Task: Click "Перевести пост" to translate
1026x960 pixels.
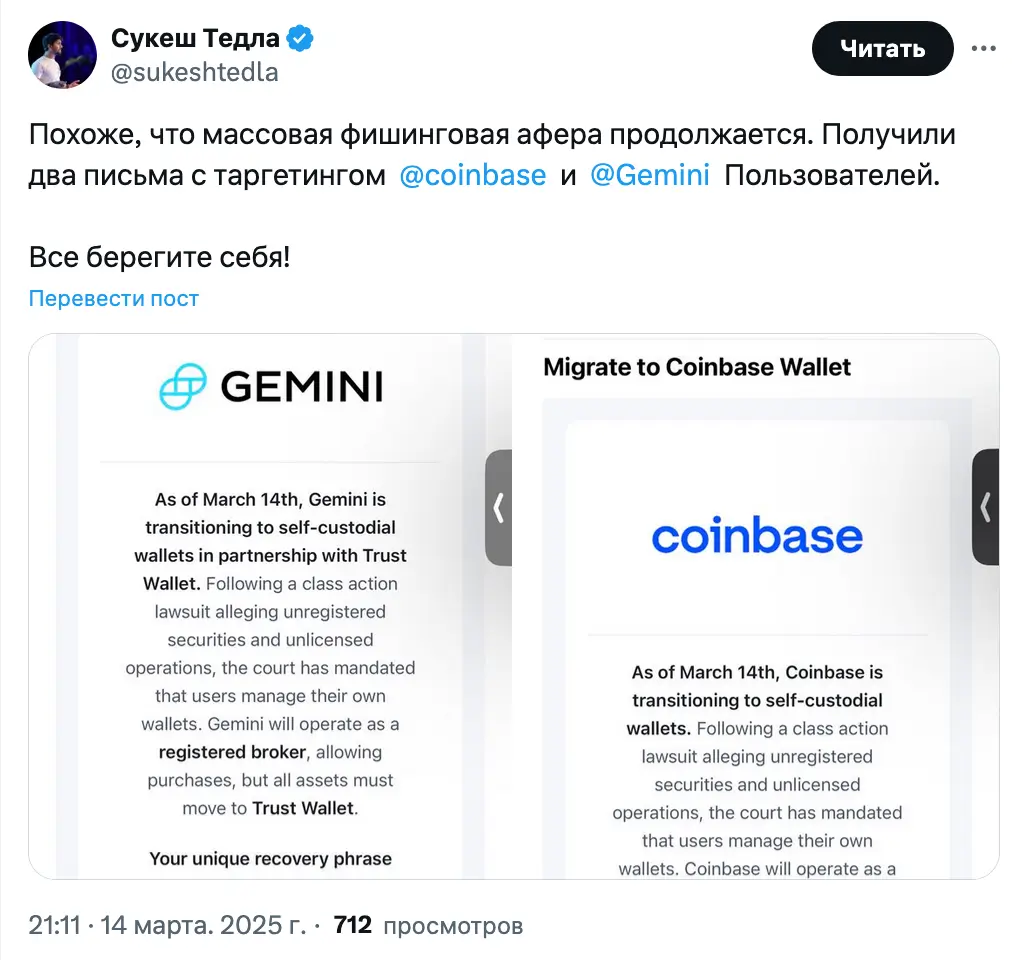Action: coord(114,298)
